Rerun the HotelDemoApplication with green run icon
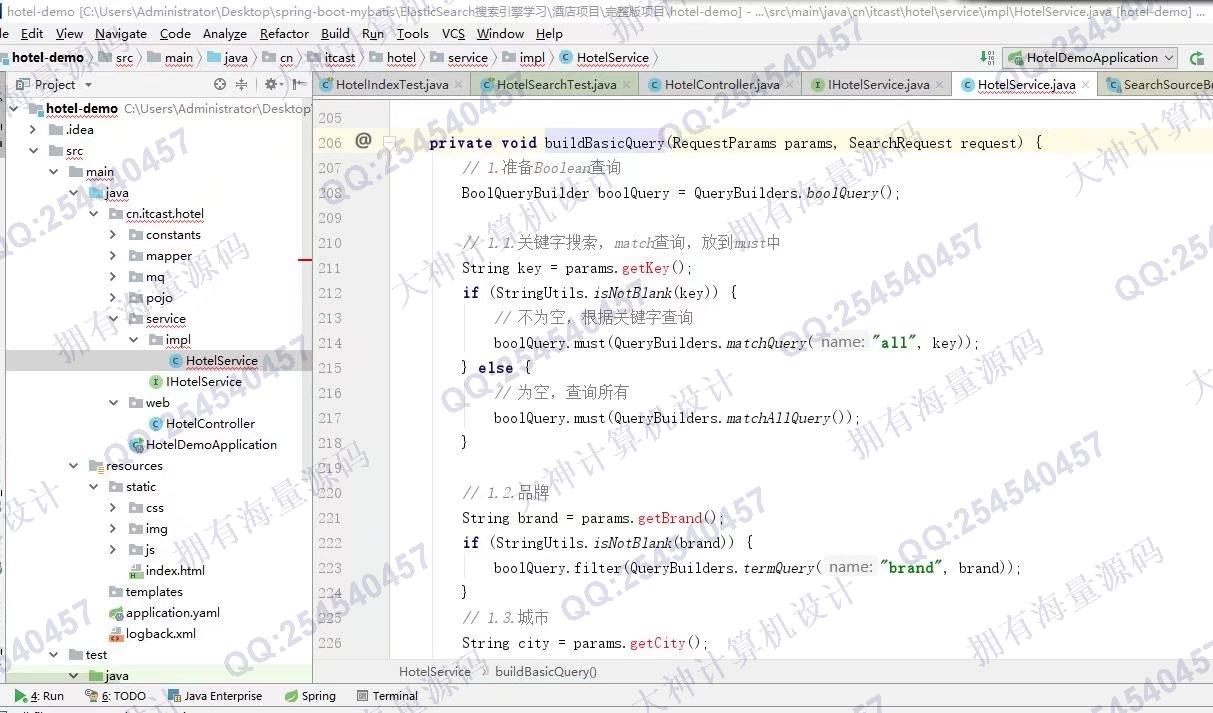The image size is (1213, 713). point(1197,58)
